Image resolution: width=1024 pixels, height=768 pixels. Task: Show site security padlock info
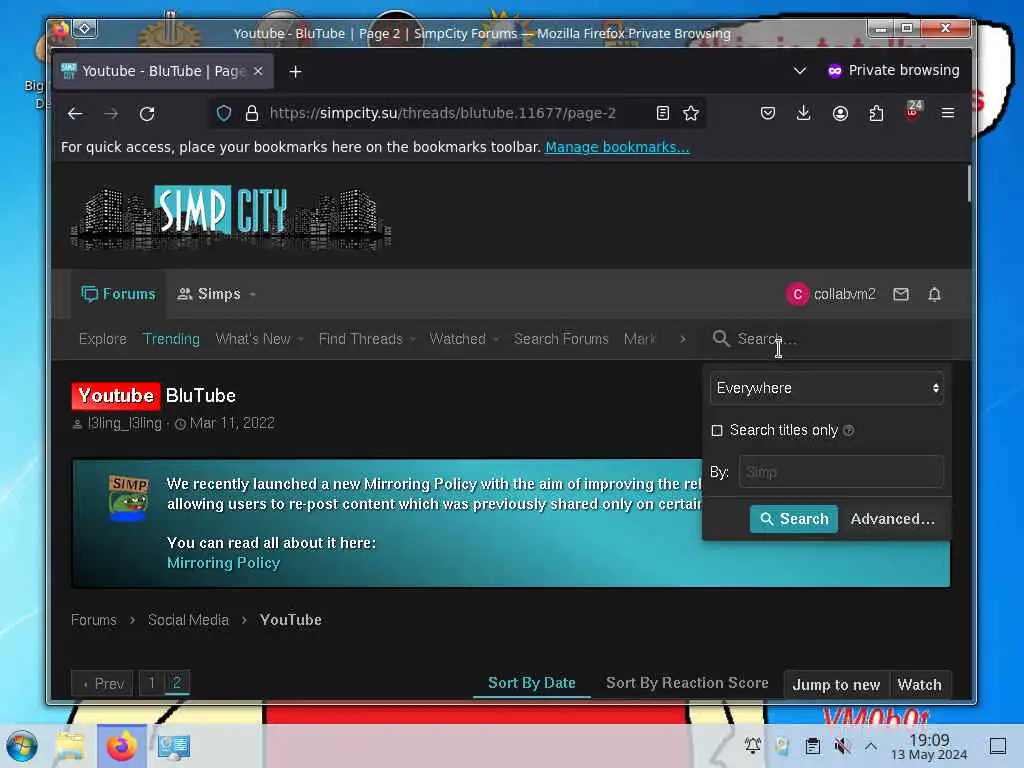pyautogui.click(x=251, y=114)
